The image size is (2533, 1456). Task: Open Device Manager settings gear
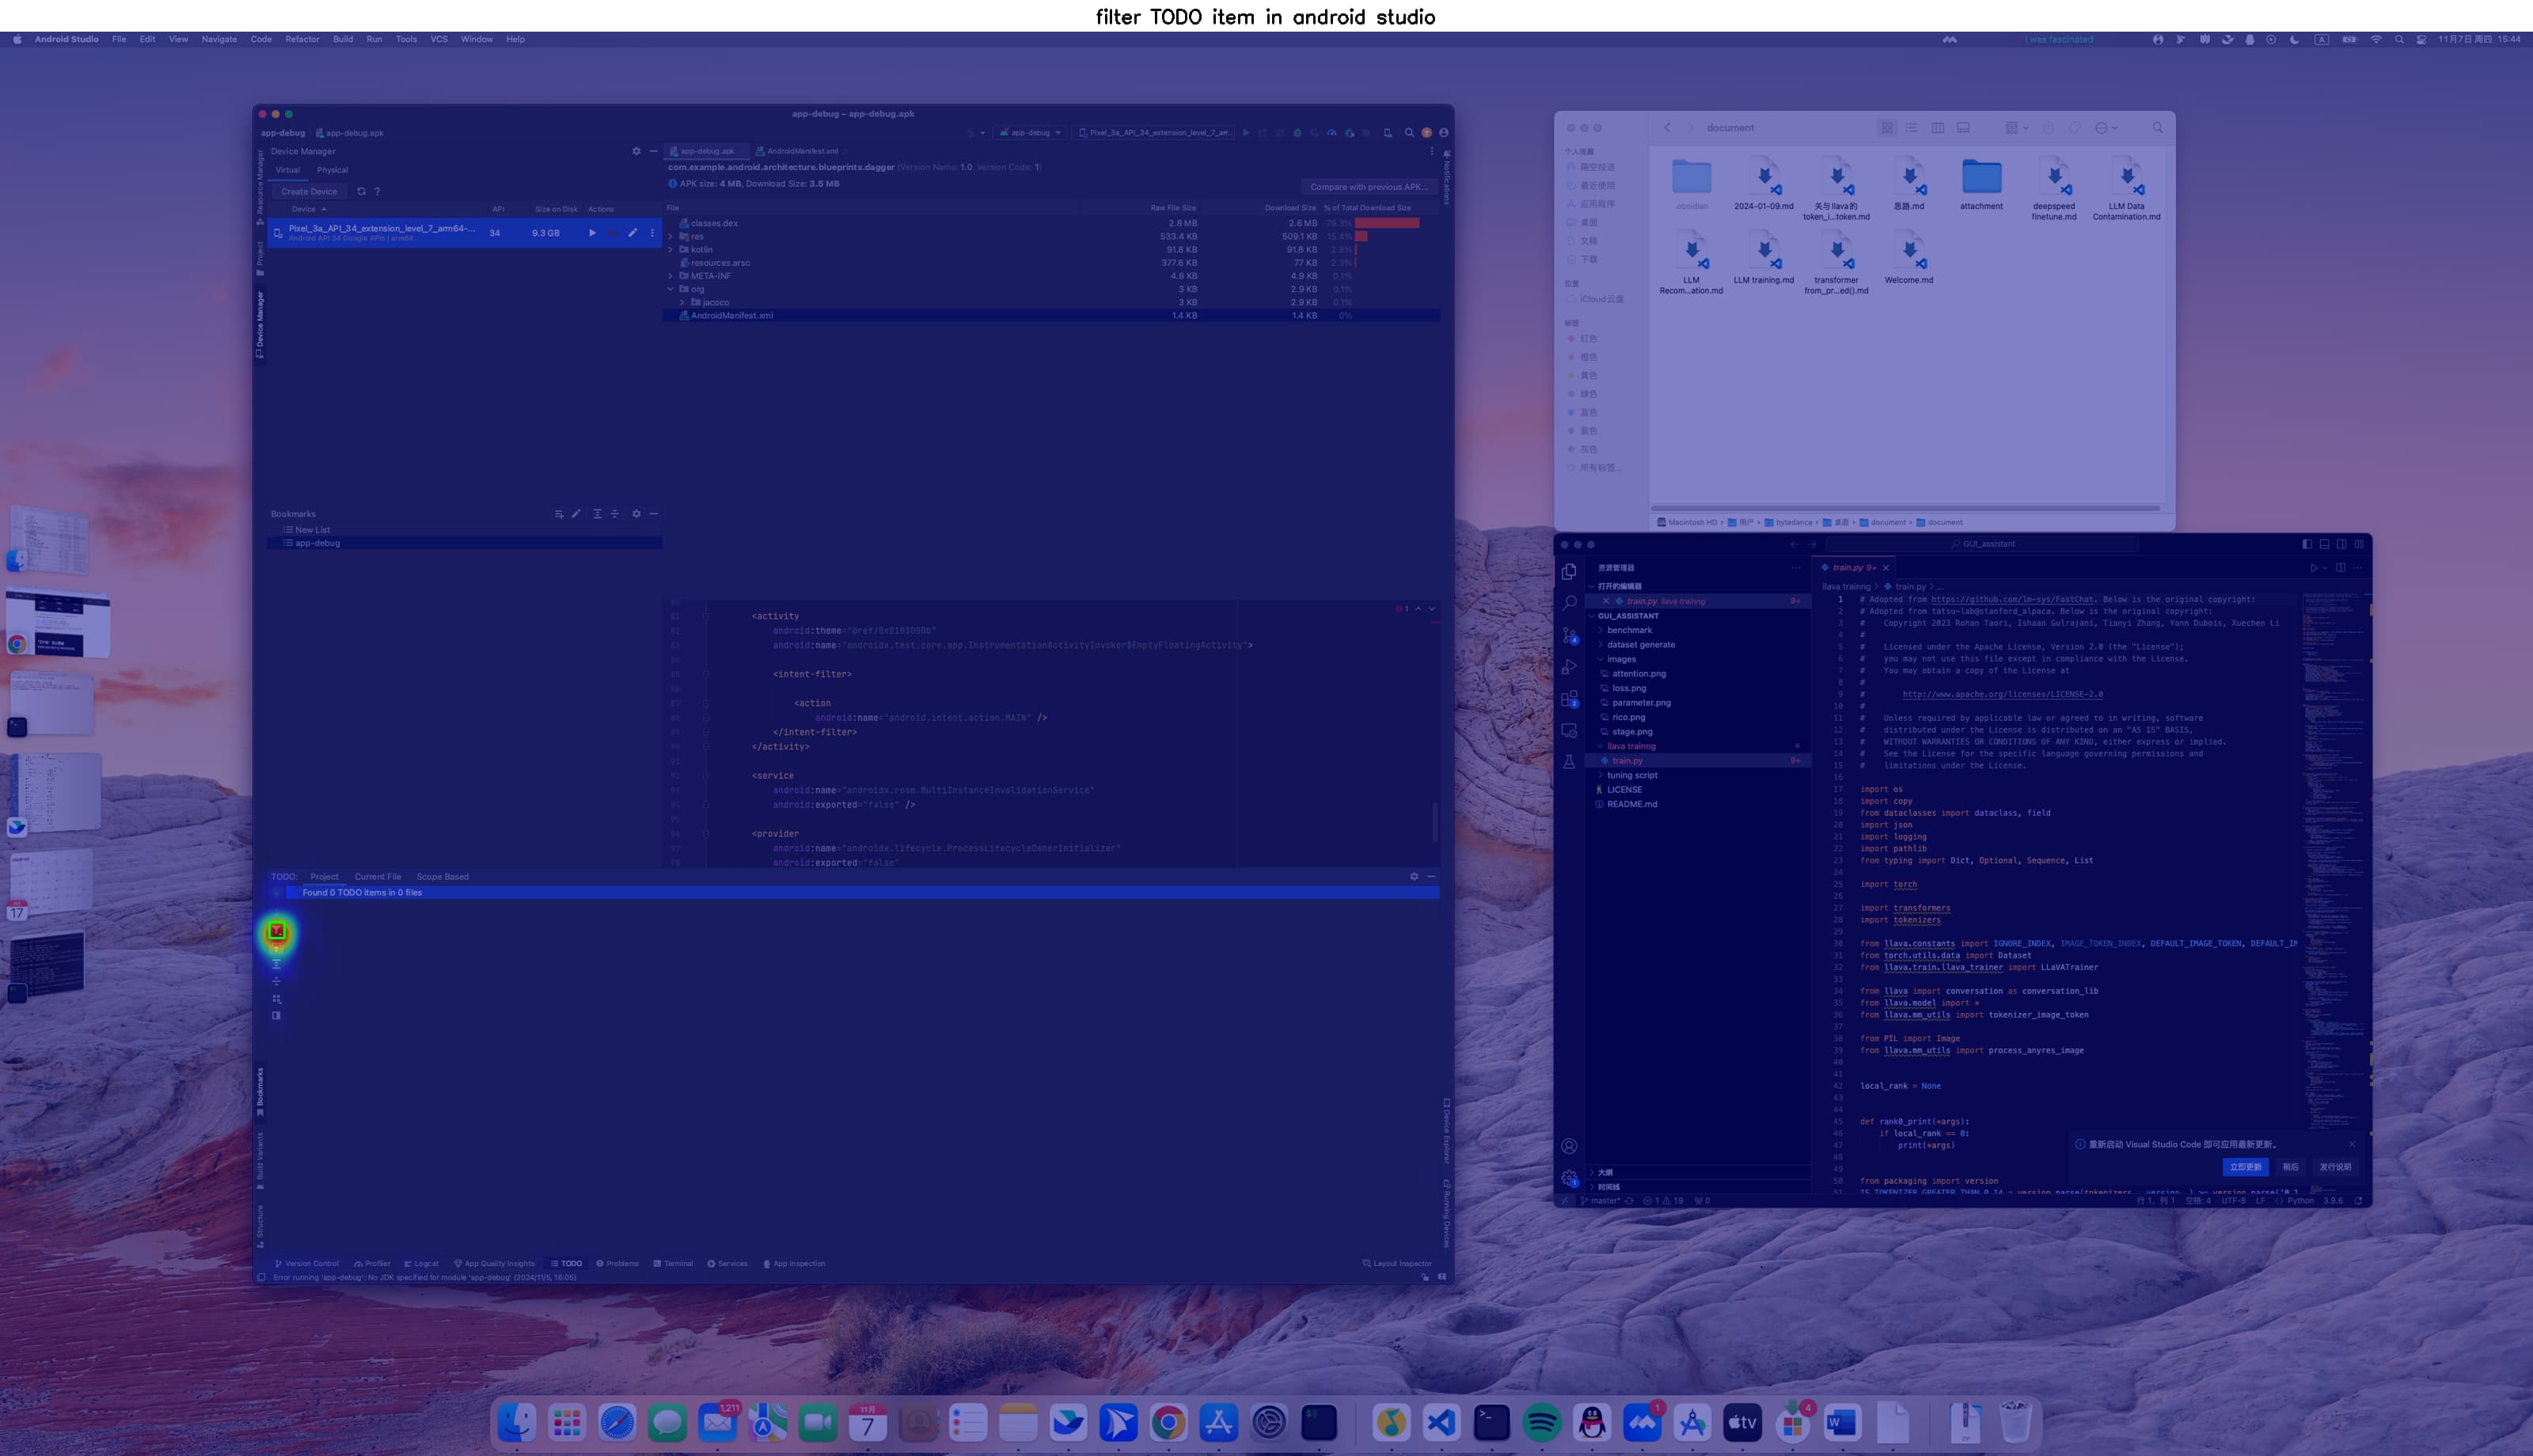pyautogui.click(x=636, y=151)
